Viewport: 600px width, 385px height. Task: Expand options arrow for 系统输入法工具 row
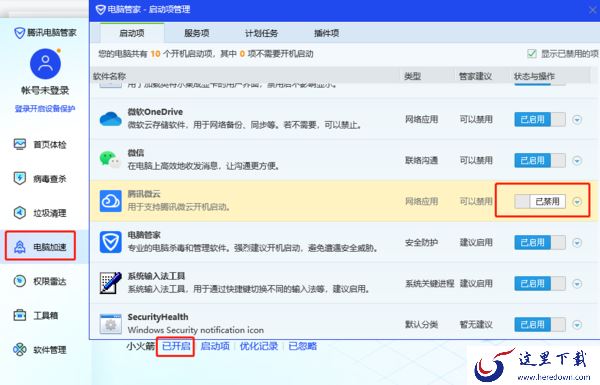click(577, 284)
